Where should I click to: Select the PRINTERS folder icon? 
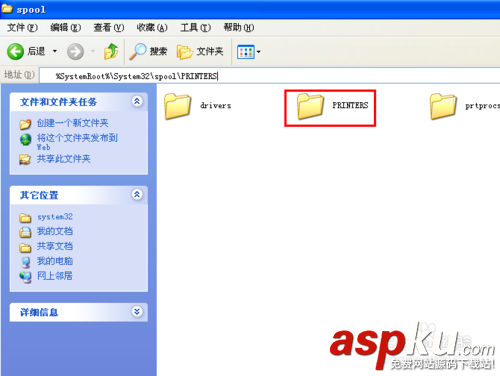click(310, 106)
